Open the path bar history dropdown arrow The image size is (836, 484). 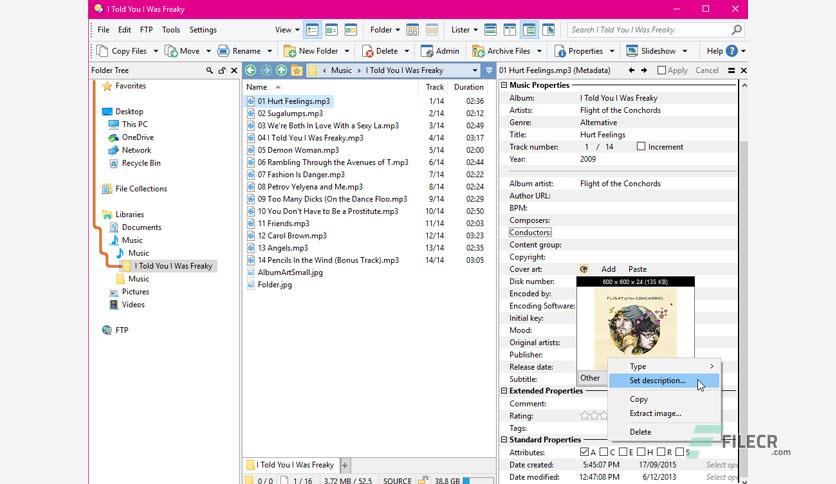coord(475,70)
